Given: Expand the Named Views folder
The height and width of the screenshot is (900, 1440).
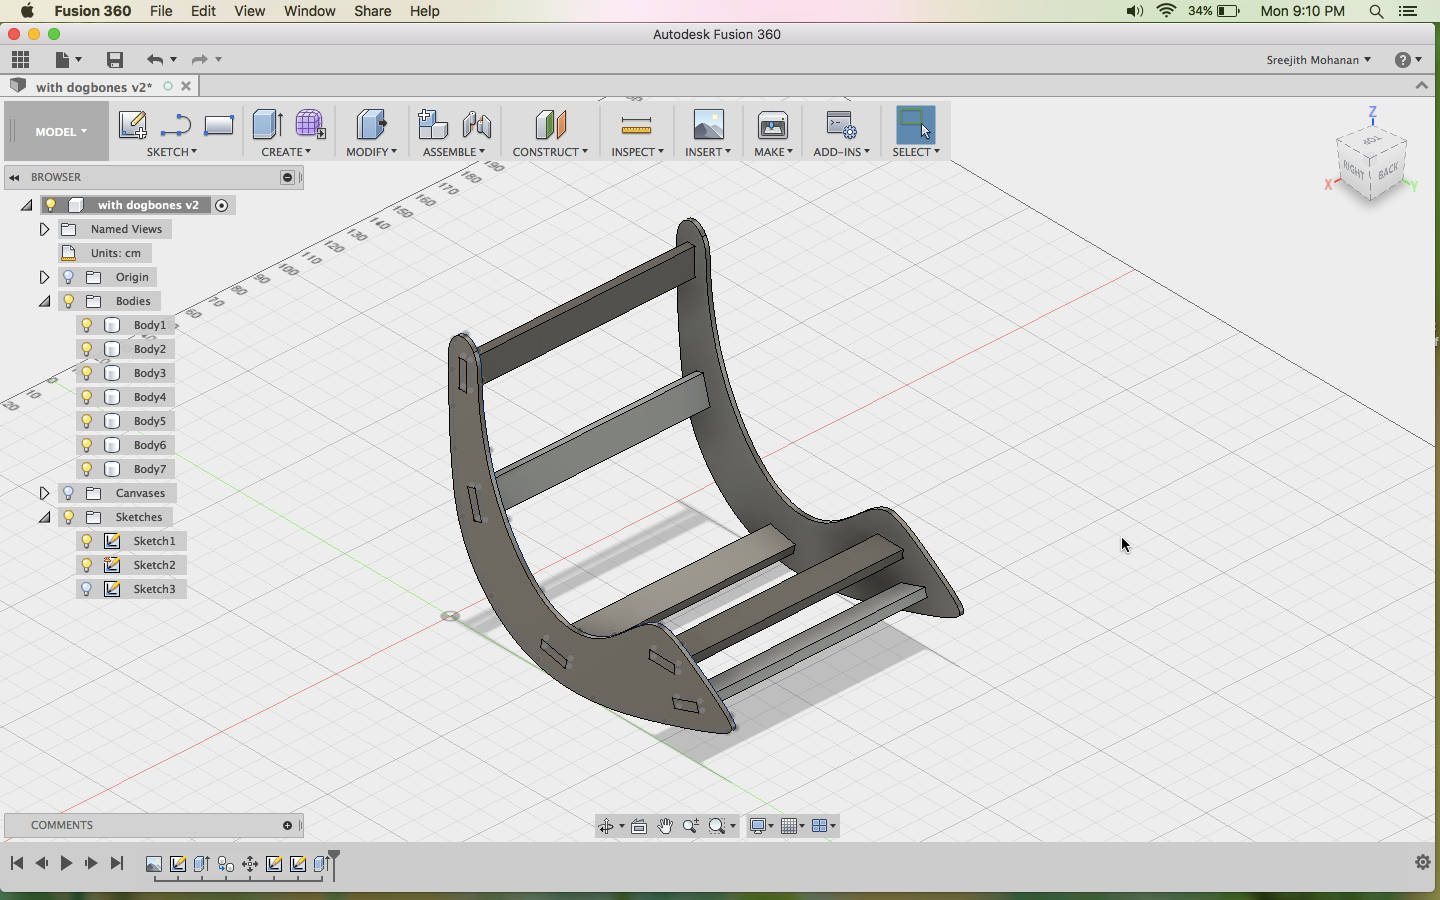Looking at the screenshot, I should click(x=44, y=229).
